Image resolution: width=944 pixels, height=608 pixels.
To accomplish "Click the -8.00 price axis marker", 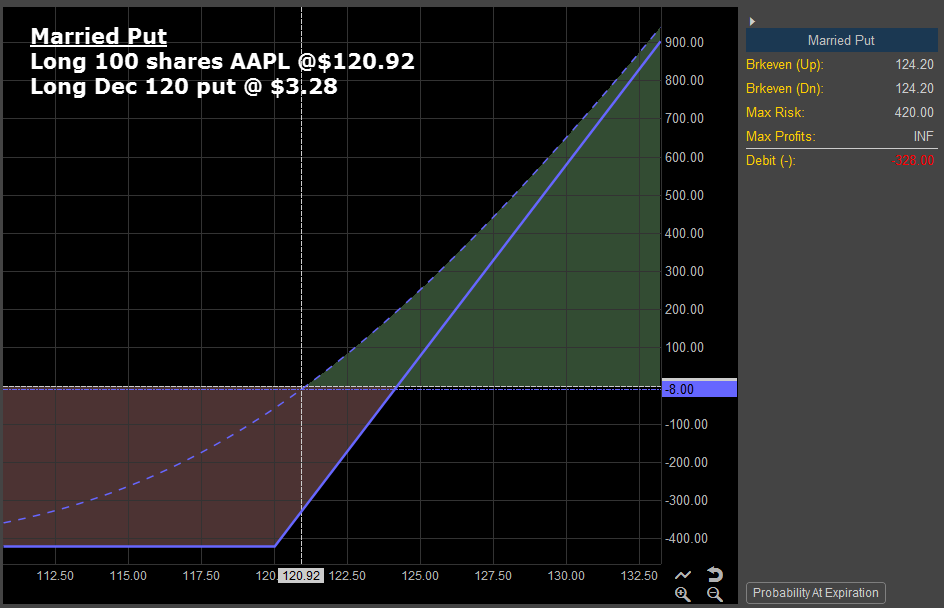I will point(699,389).
